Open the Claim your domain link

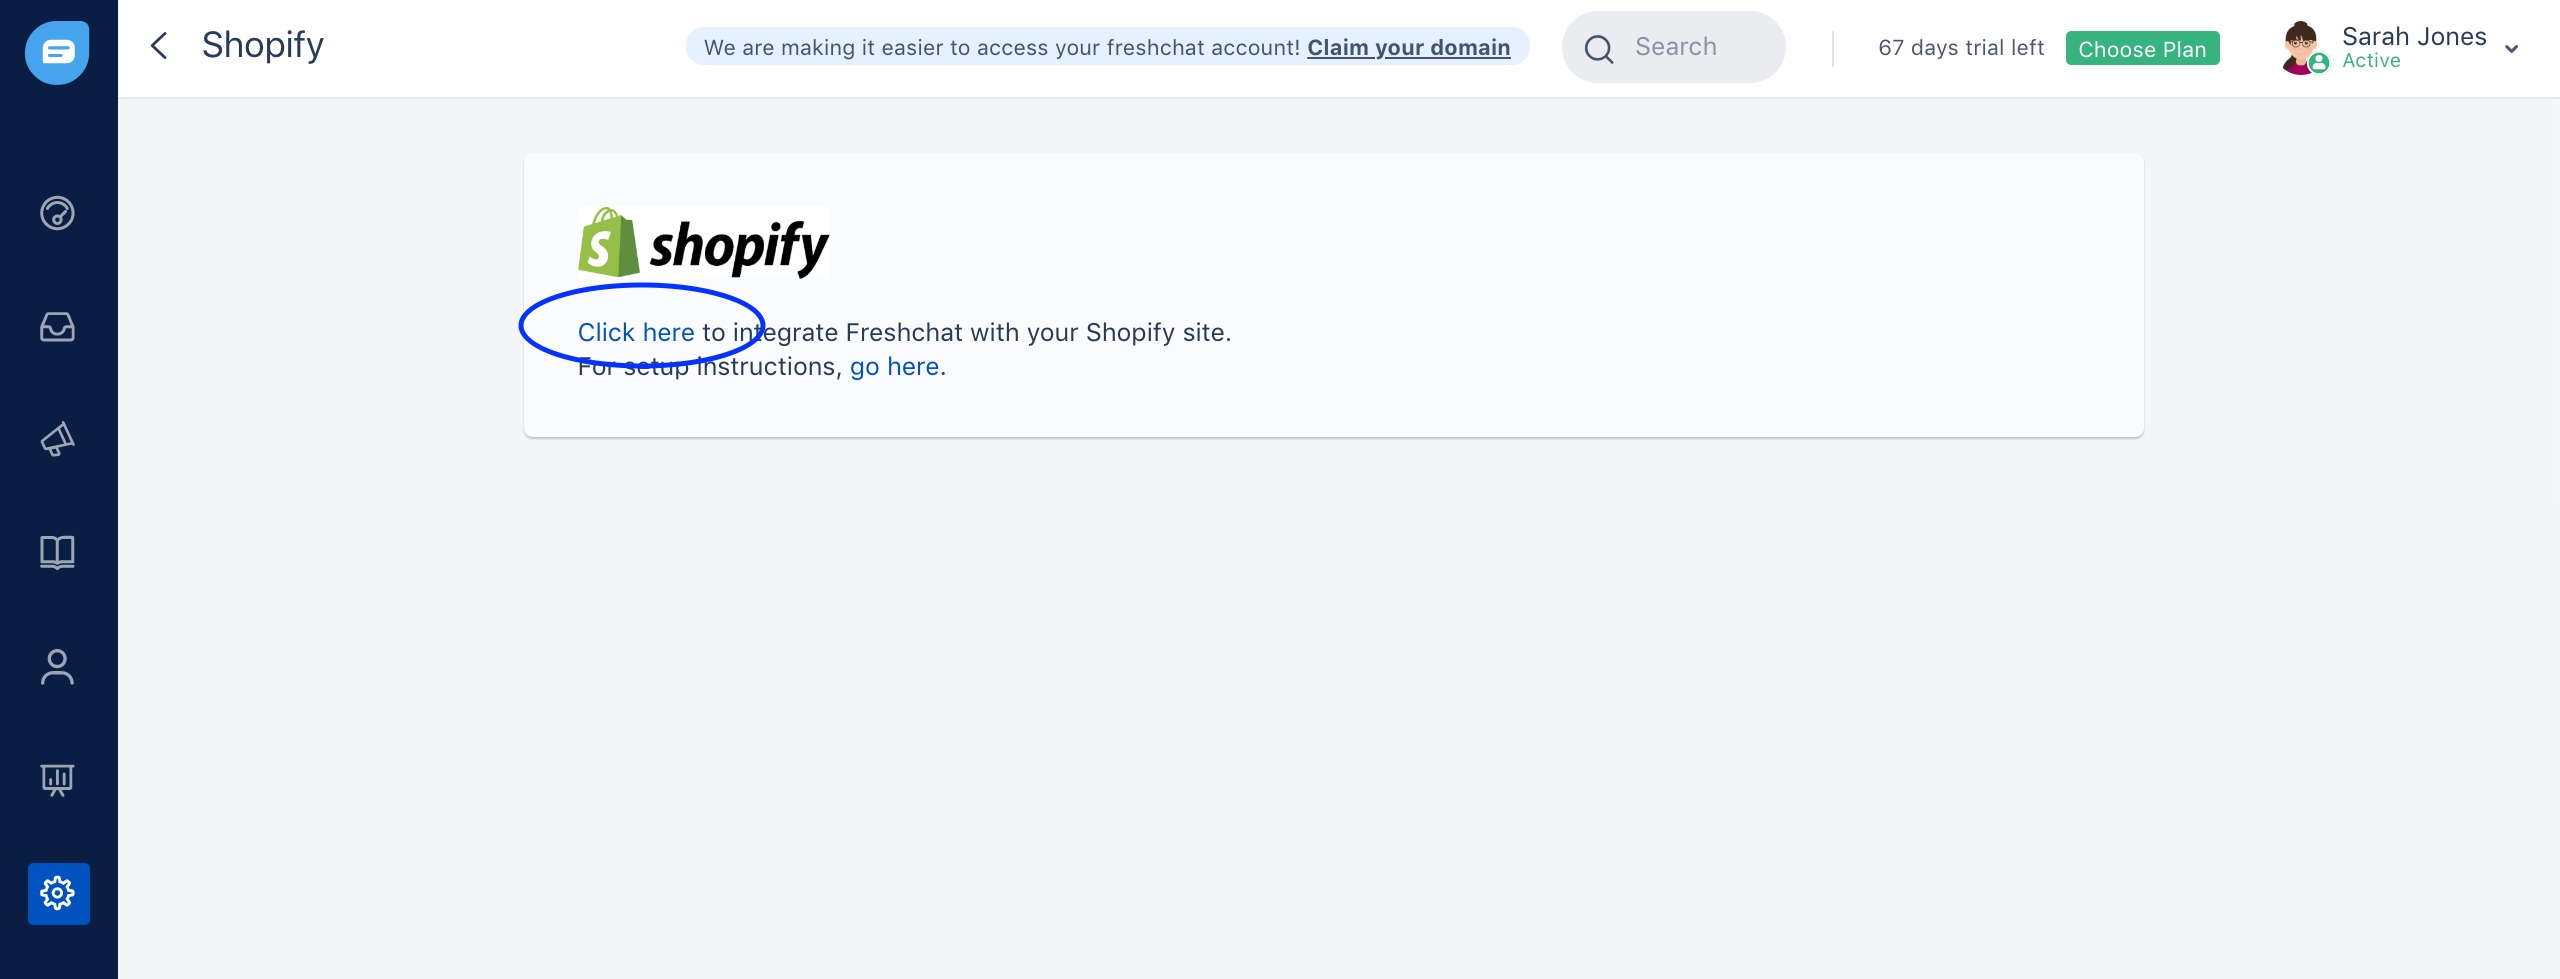pos(1408,47)
